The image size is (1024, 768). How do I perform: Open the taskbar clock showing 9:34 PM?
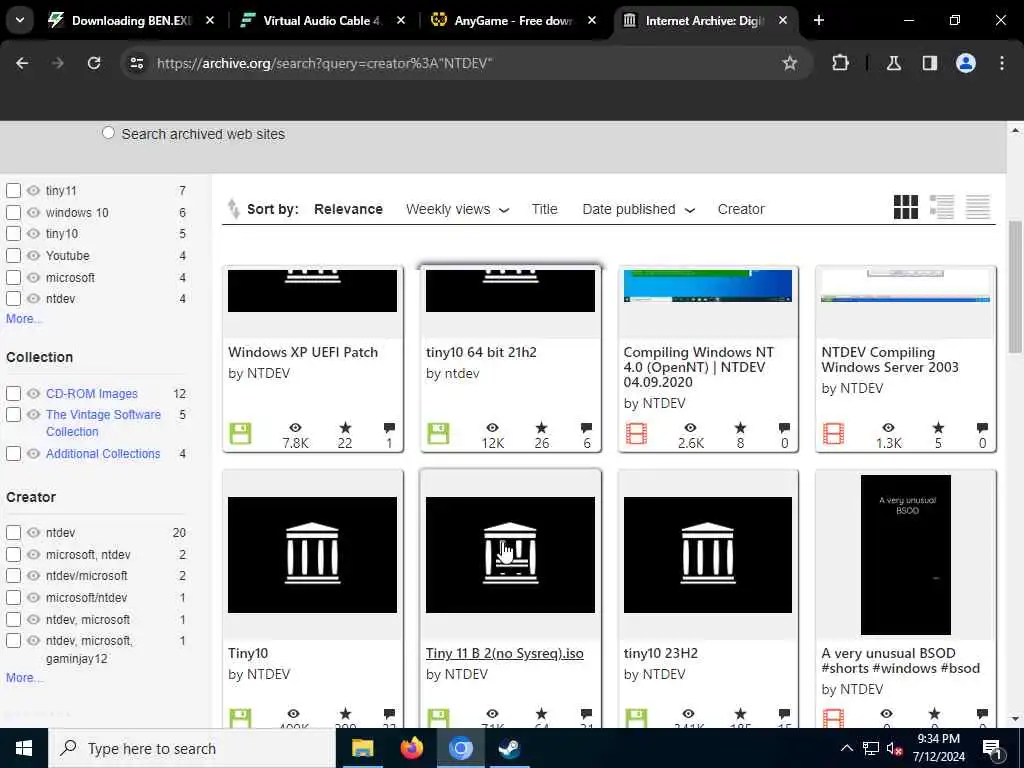click(x=938, y=748)
